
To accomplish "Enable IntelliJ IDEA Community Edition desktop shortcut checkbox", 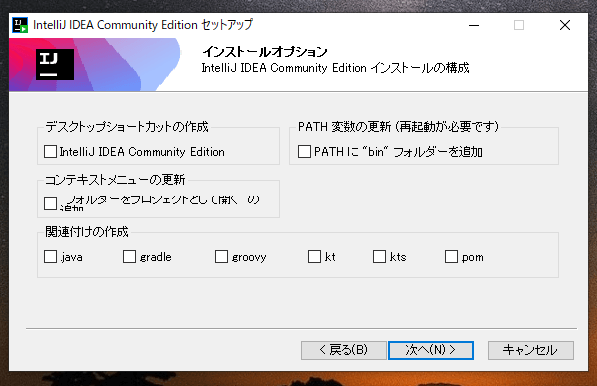I will (x=50, y=152).
